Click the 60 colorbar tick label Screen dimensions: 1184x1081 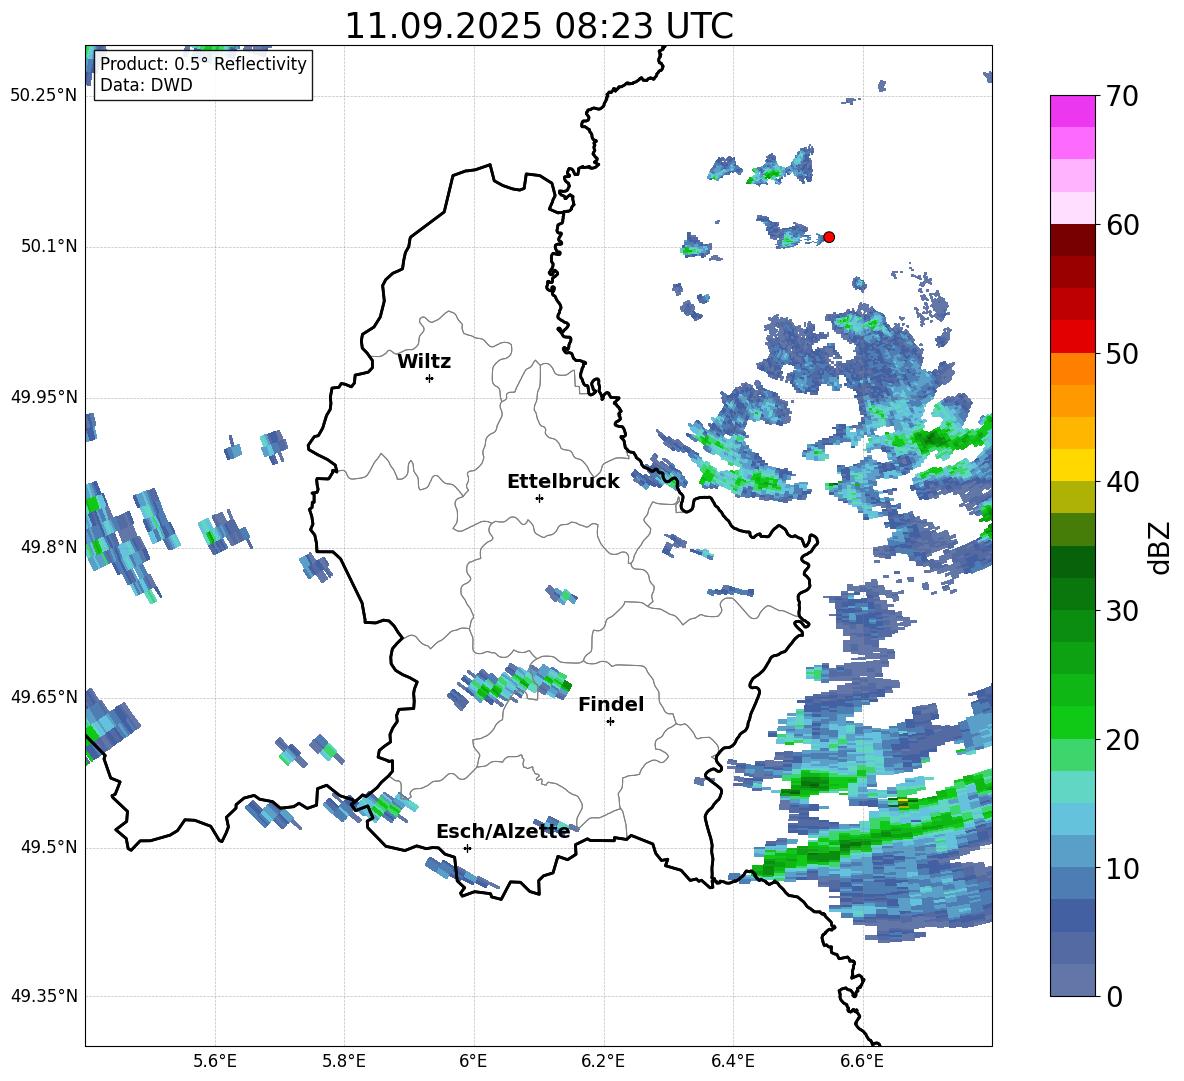1122,224
